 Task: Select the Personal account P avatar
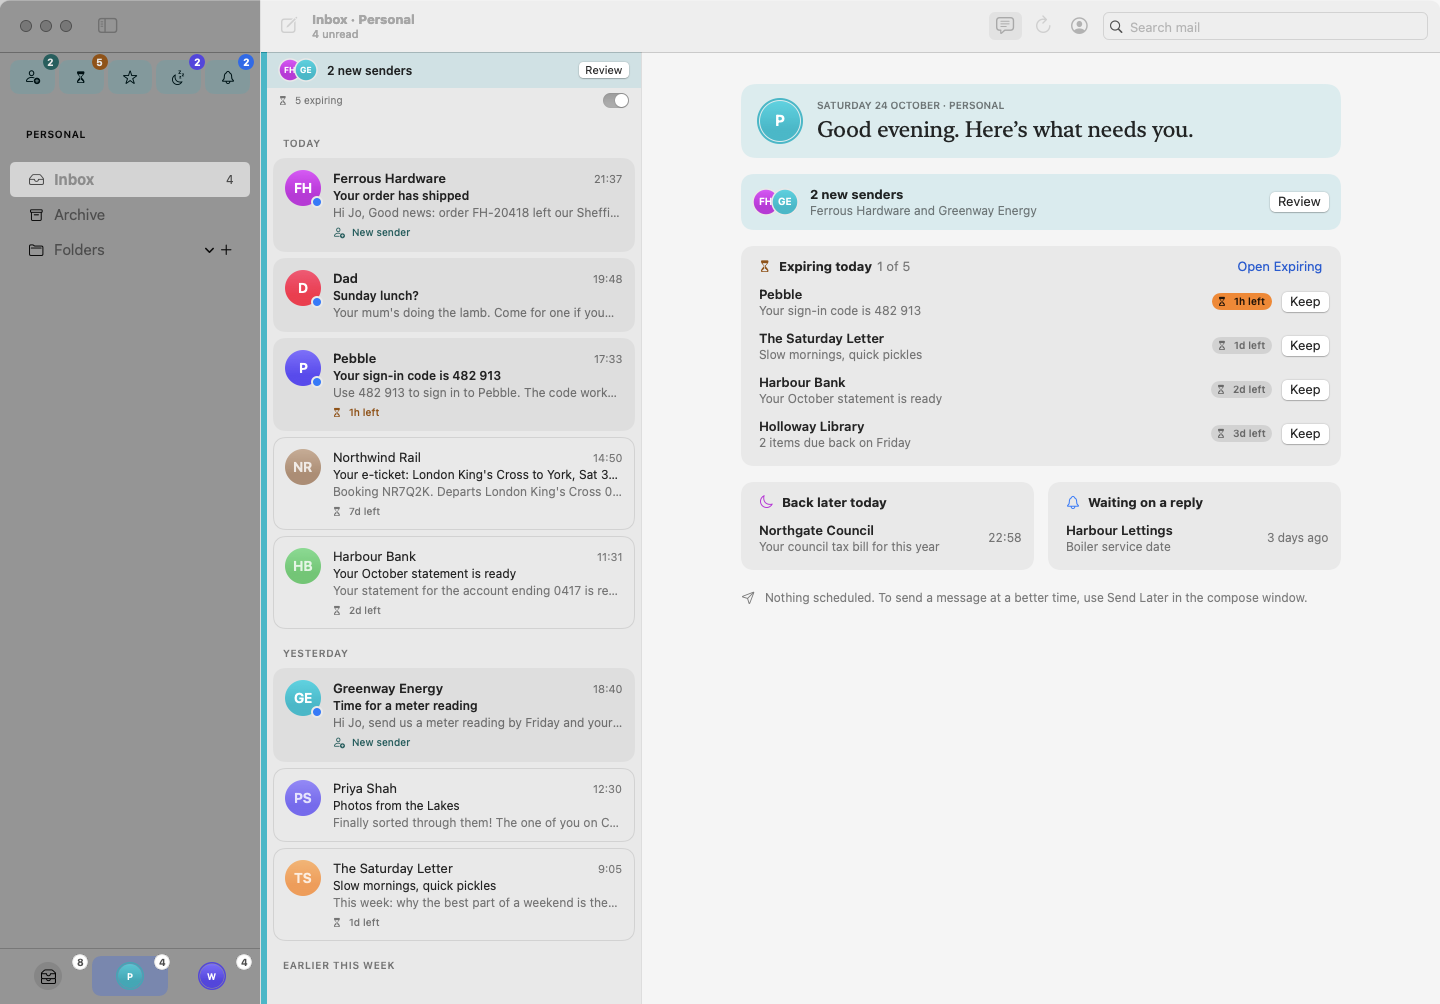click(x=130, y=976)
